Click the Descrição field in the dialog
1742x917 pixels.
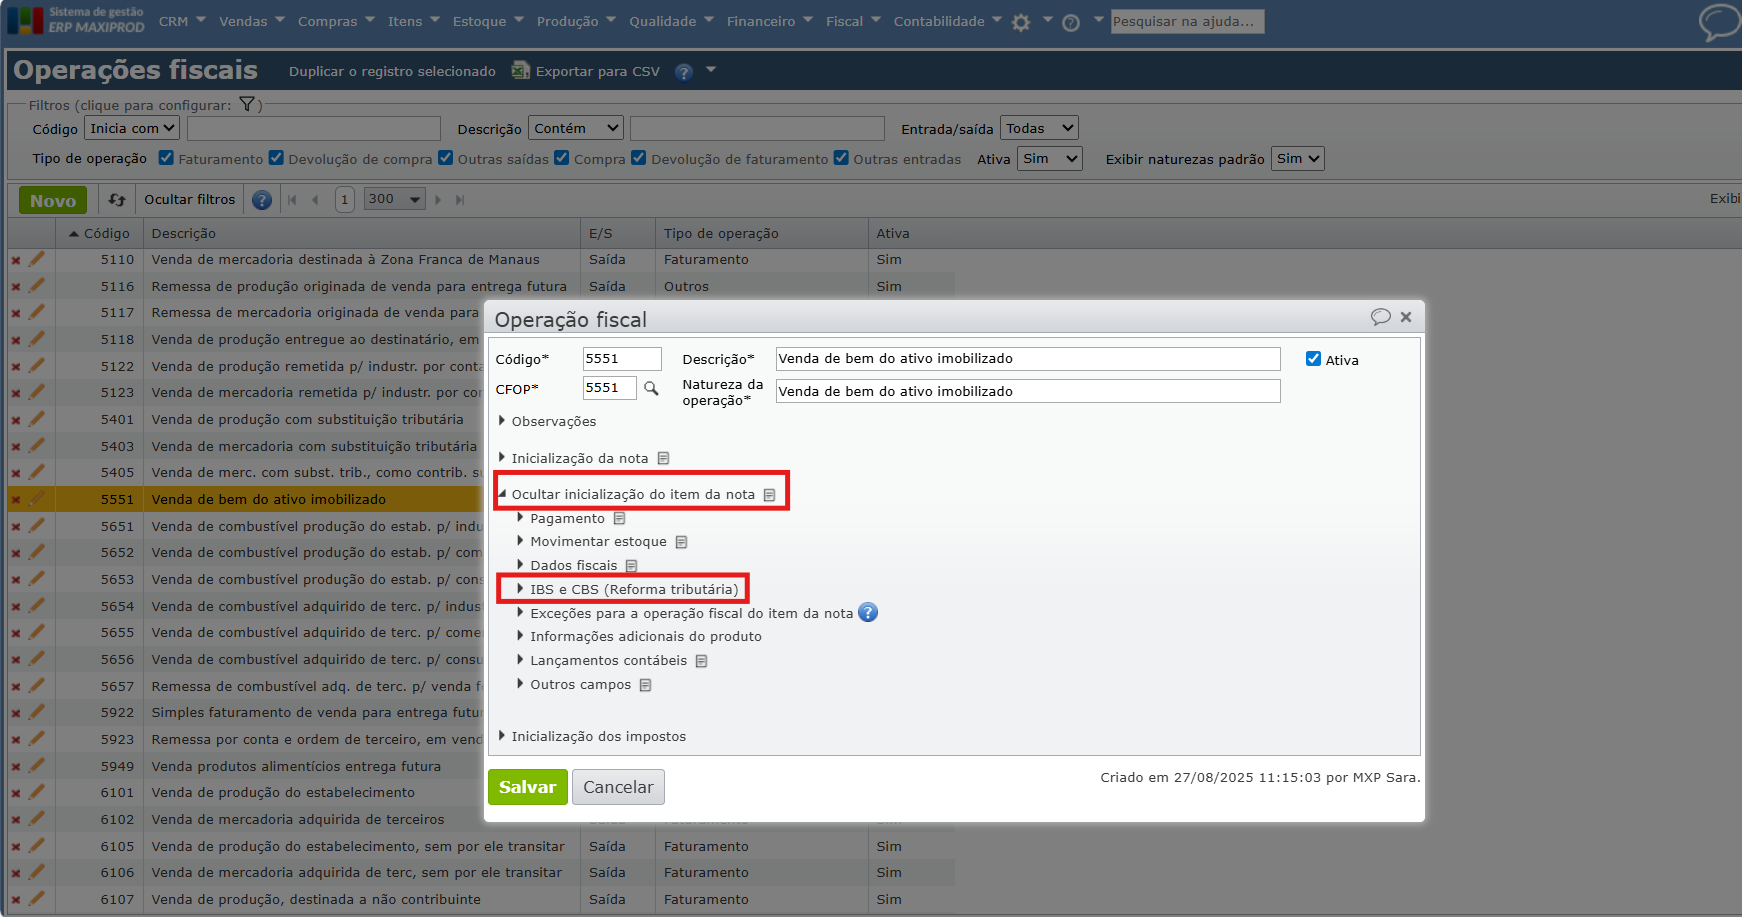(1028, 359)
